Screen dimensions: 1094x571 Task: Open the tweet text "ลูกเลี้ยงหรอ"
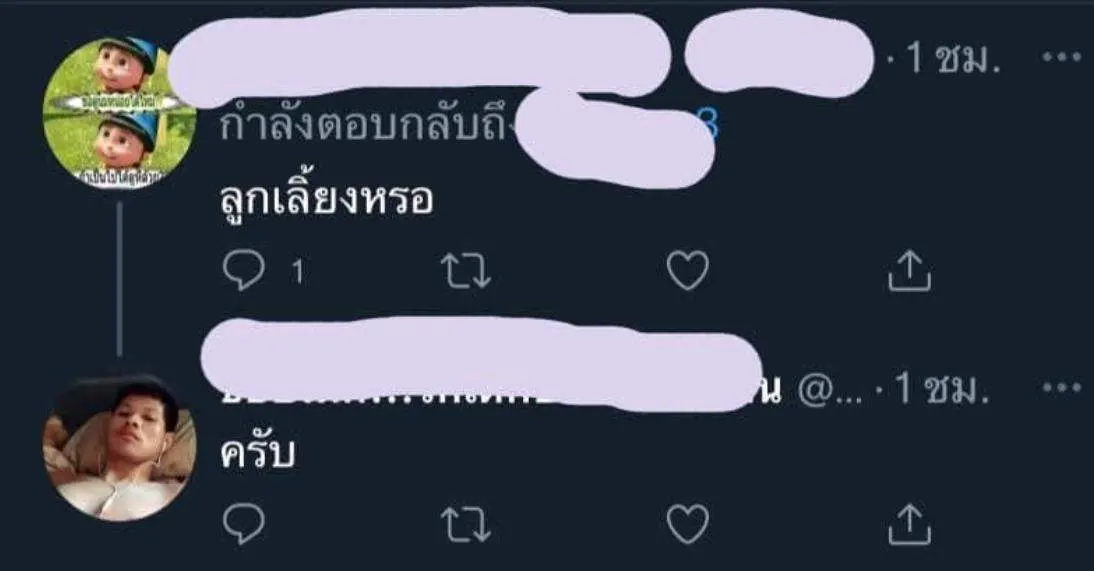[327, 200]
